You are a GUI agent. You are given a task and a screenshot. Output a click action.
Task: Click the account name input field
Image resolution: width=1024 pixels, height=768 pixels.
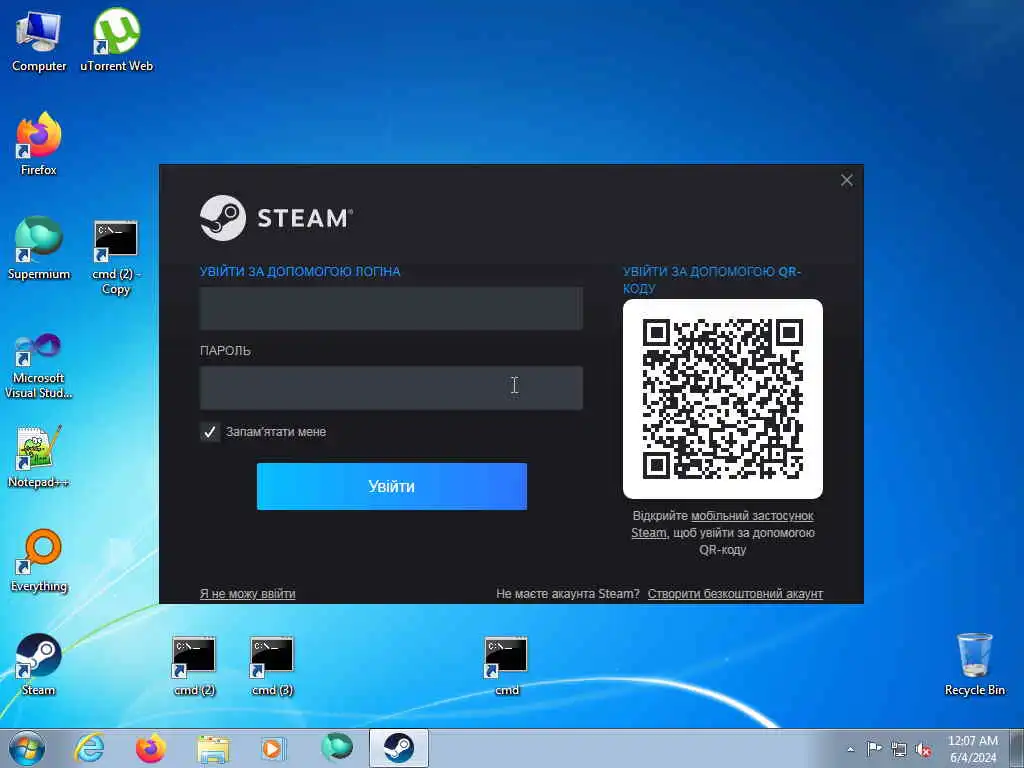click(391, 308)
